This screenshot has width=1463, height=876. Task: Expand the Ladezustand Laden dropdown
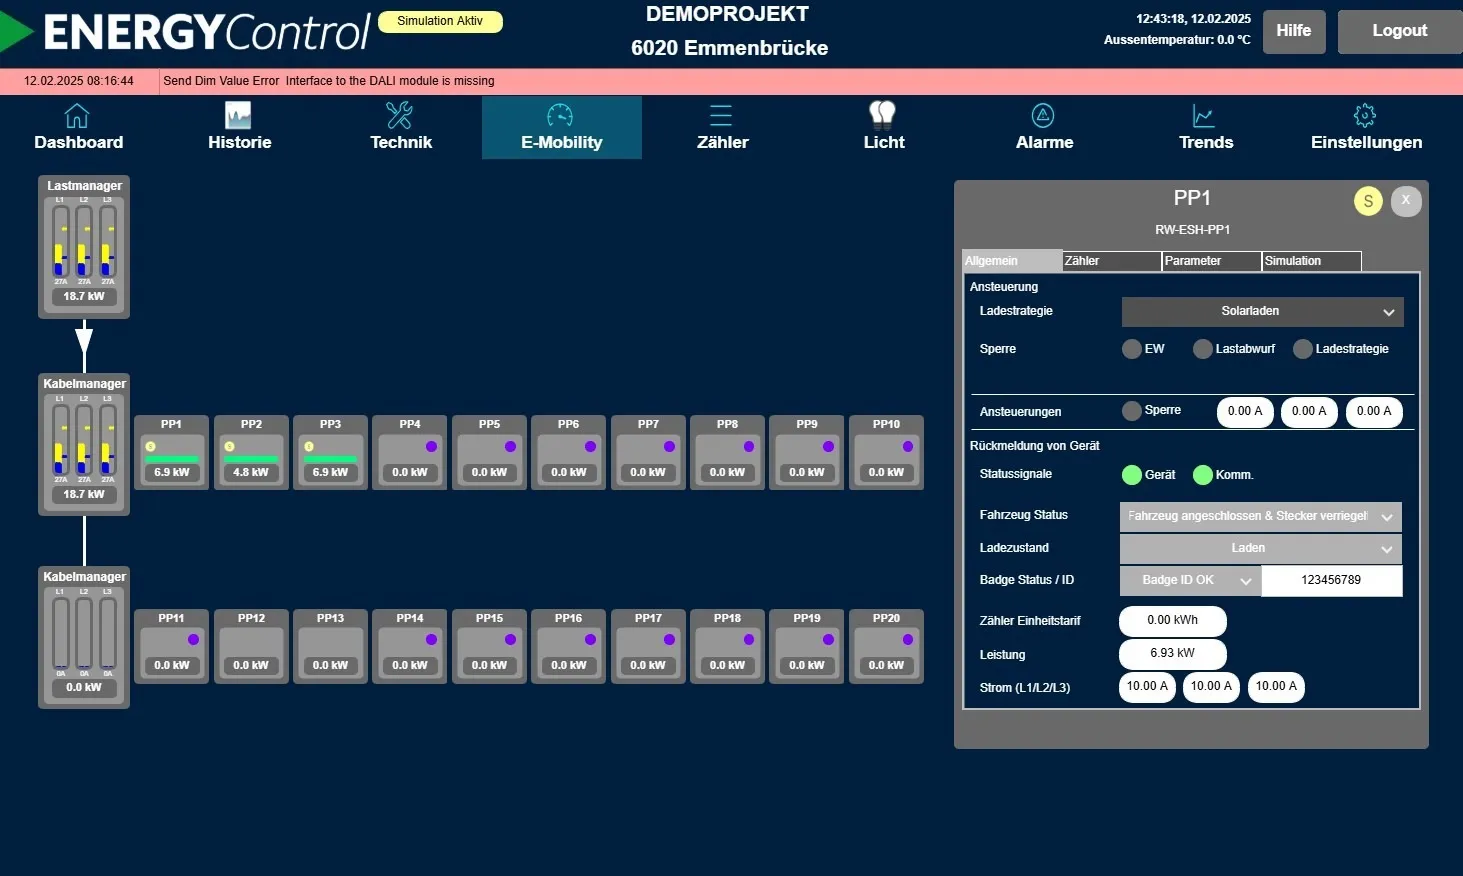tap(1261, 548)
